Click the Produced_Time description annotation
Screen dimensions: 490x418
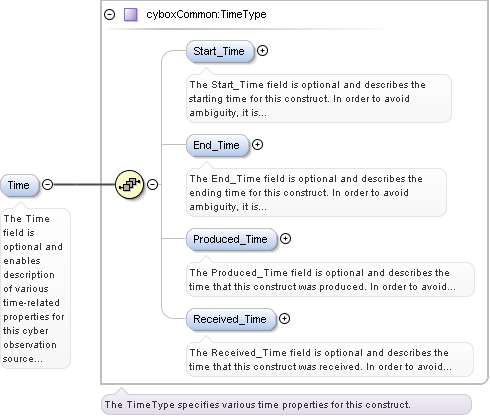[330, 280]
